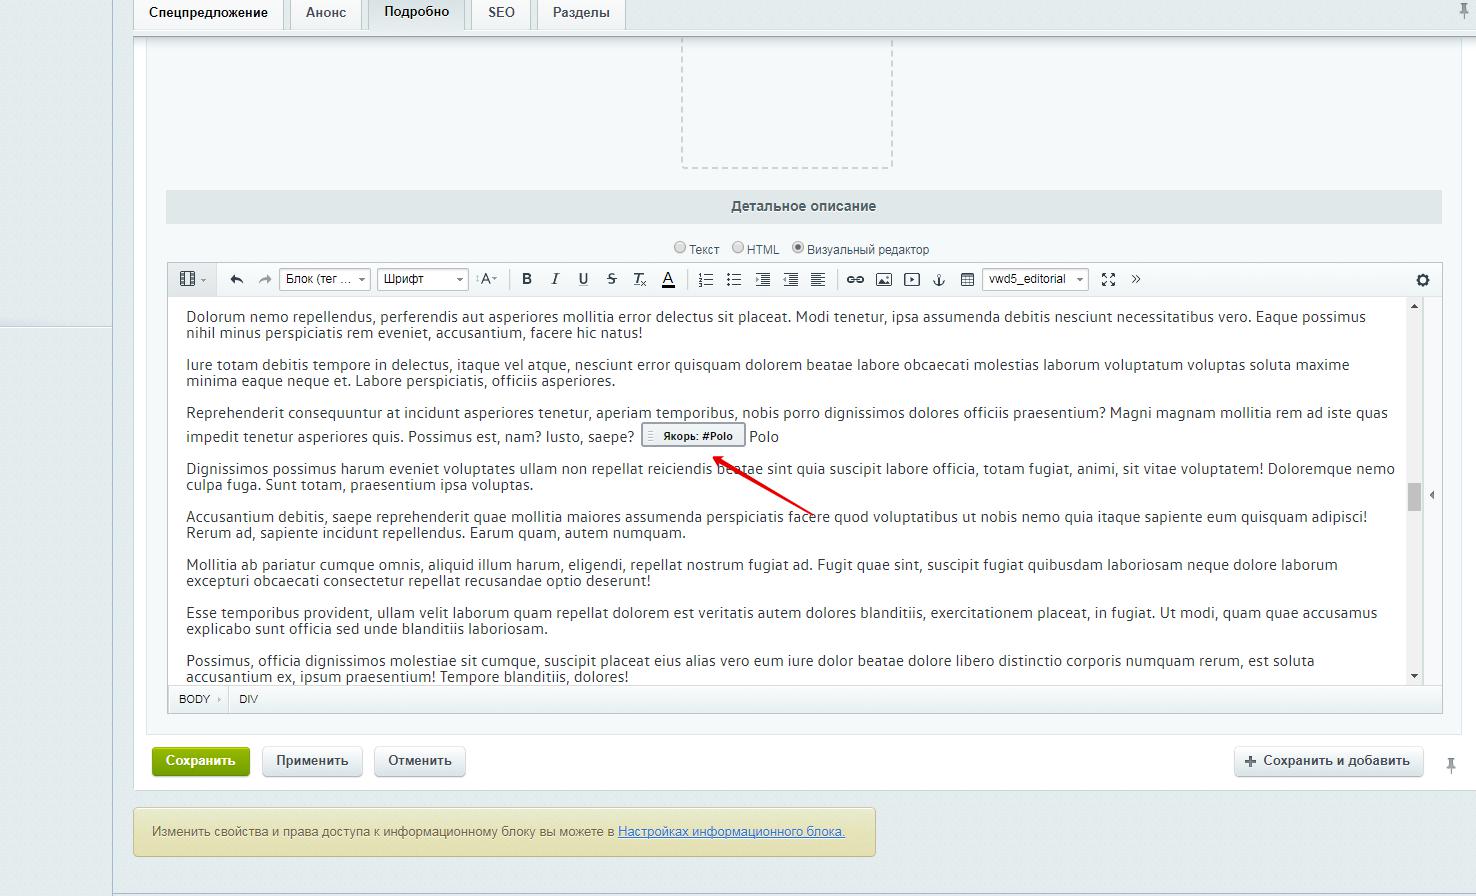This screenshot has height=896, width=1476.
Task: Click the editor scroll up arrow
Action: (x=1414, y=306)
